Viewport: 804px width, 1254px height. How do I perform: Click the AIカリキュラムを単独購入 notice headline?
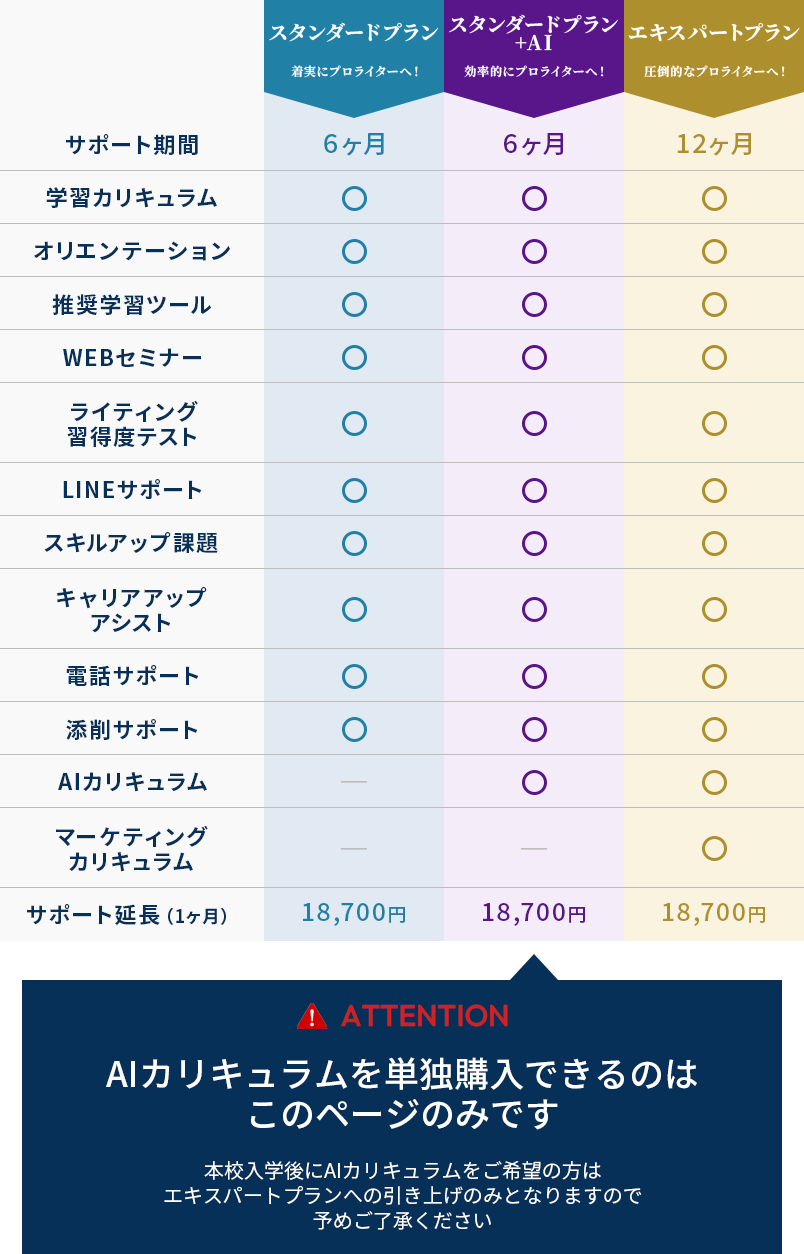[x=402, y=1093]
